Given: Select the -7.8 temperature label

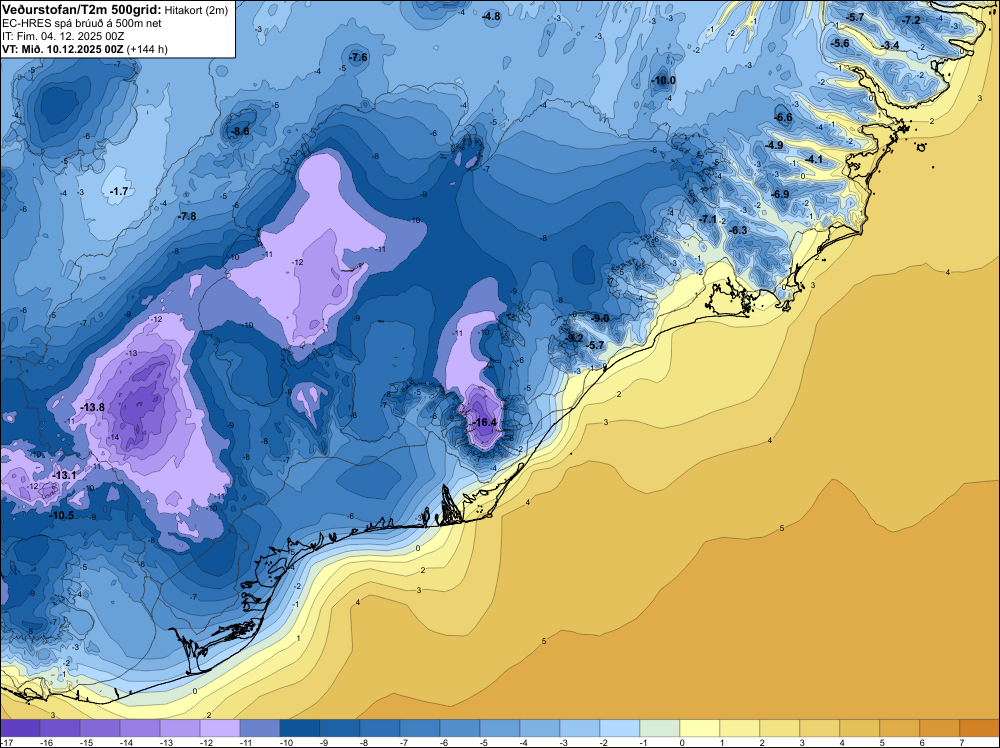Looking at the screenshot, I should pyautogui.click(x=187, y=216).
